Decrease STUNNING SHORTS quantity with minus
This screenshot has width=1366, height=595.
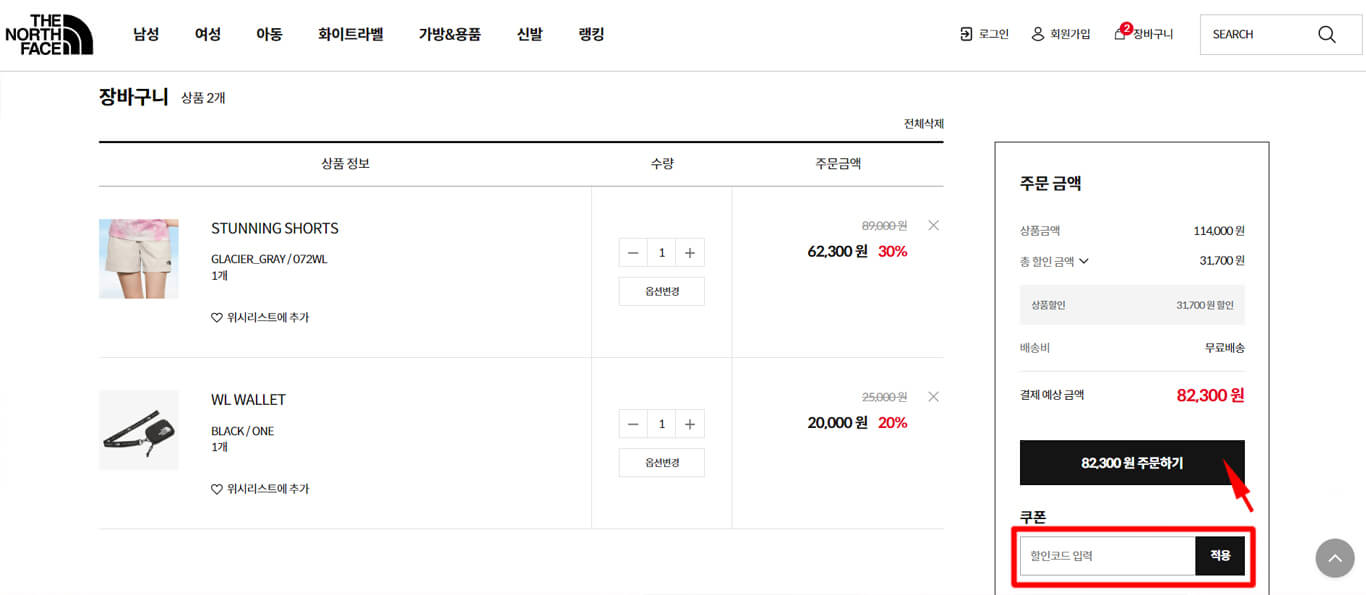tap(633, 253)
